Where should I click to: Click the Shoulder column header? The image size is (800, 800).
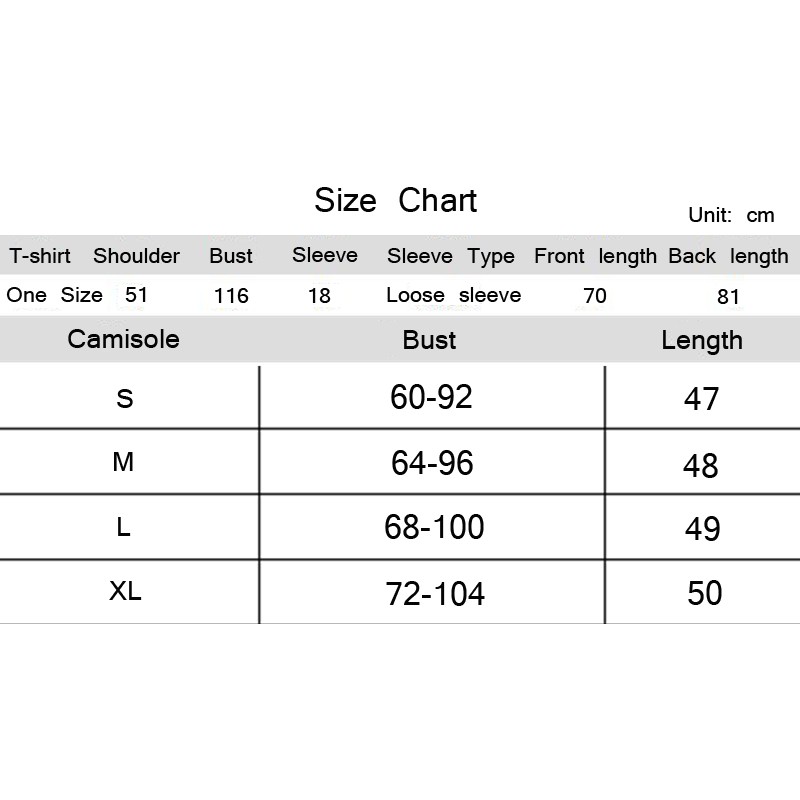tap(136, 256)
